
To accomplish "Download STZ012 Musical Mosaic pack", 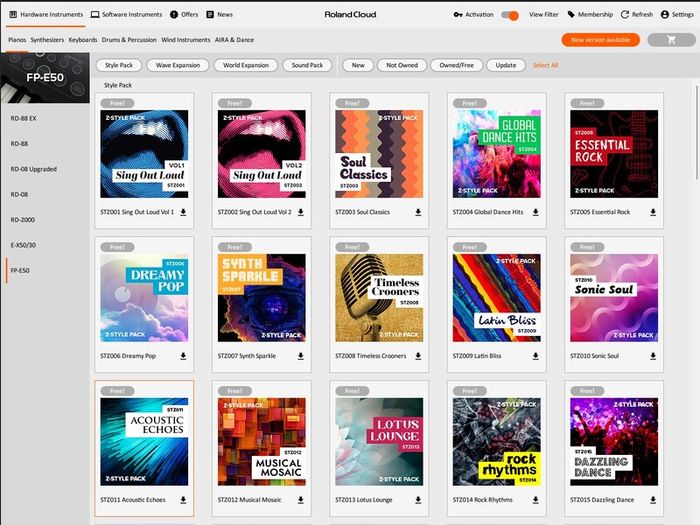I will [x=300, y=500].
